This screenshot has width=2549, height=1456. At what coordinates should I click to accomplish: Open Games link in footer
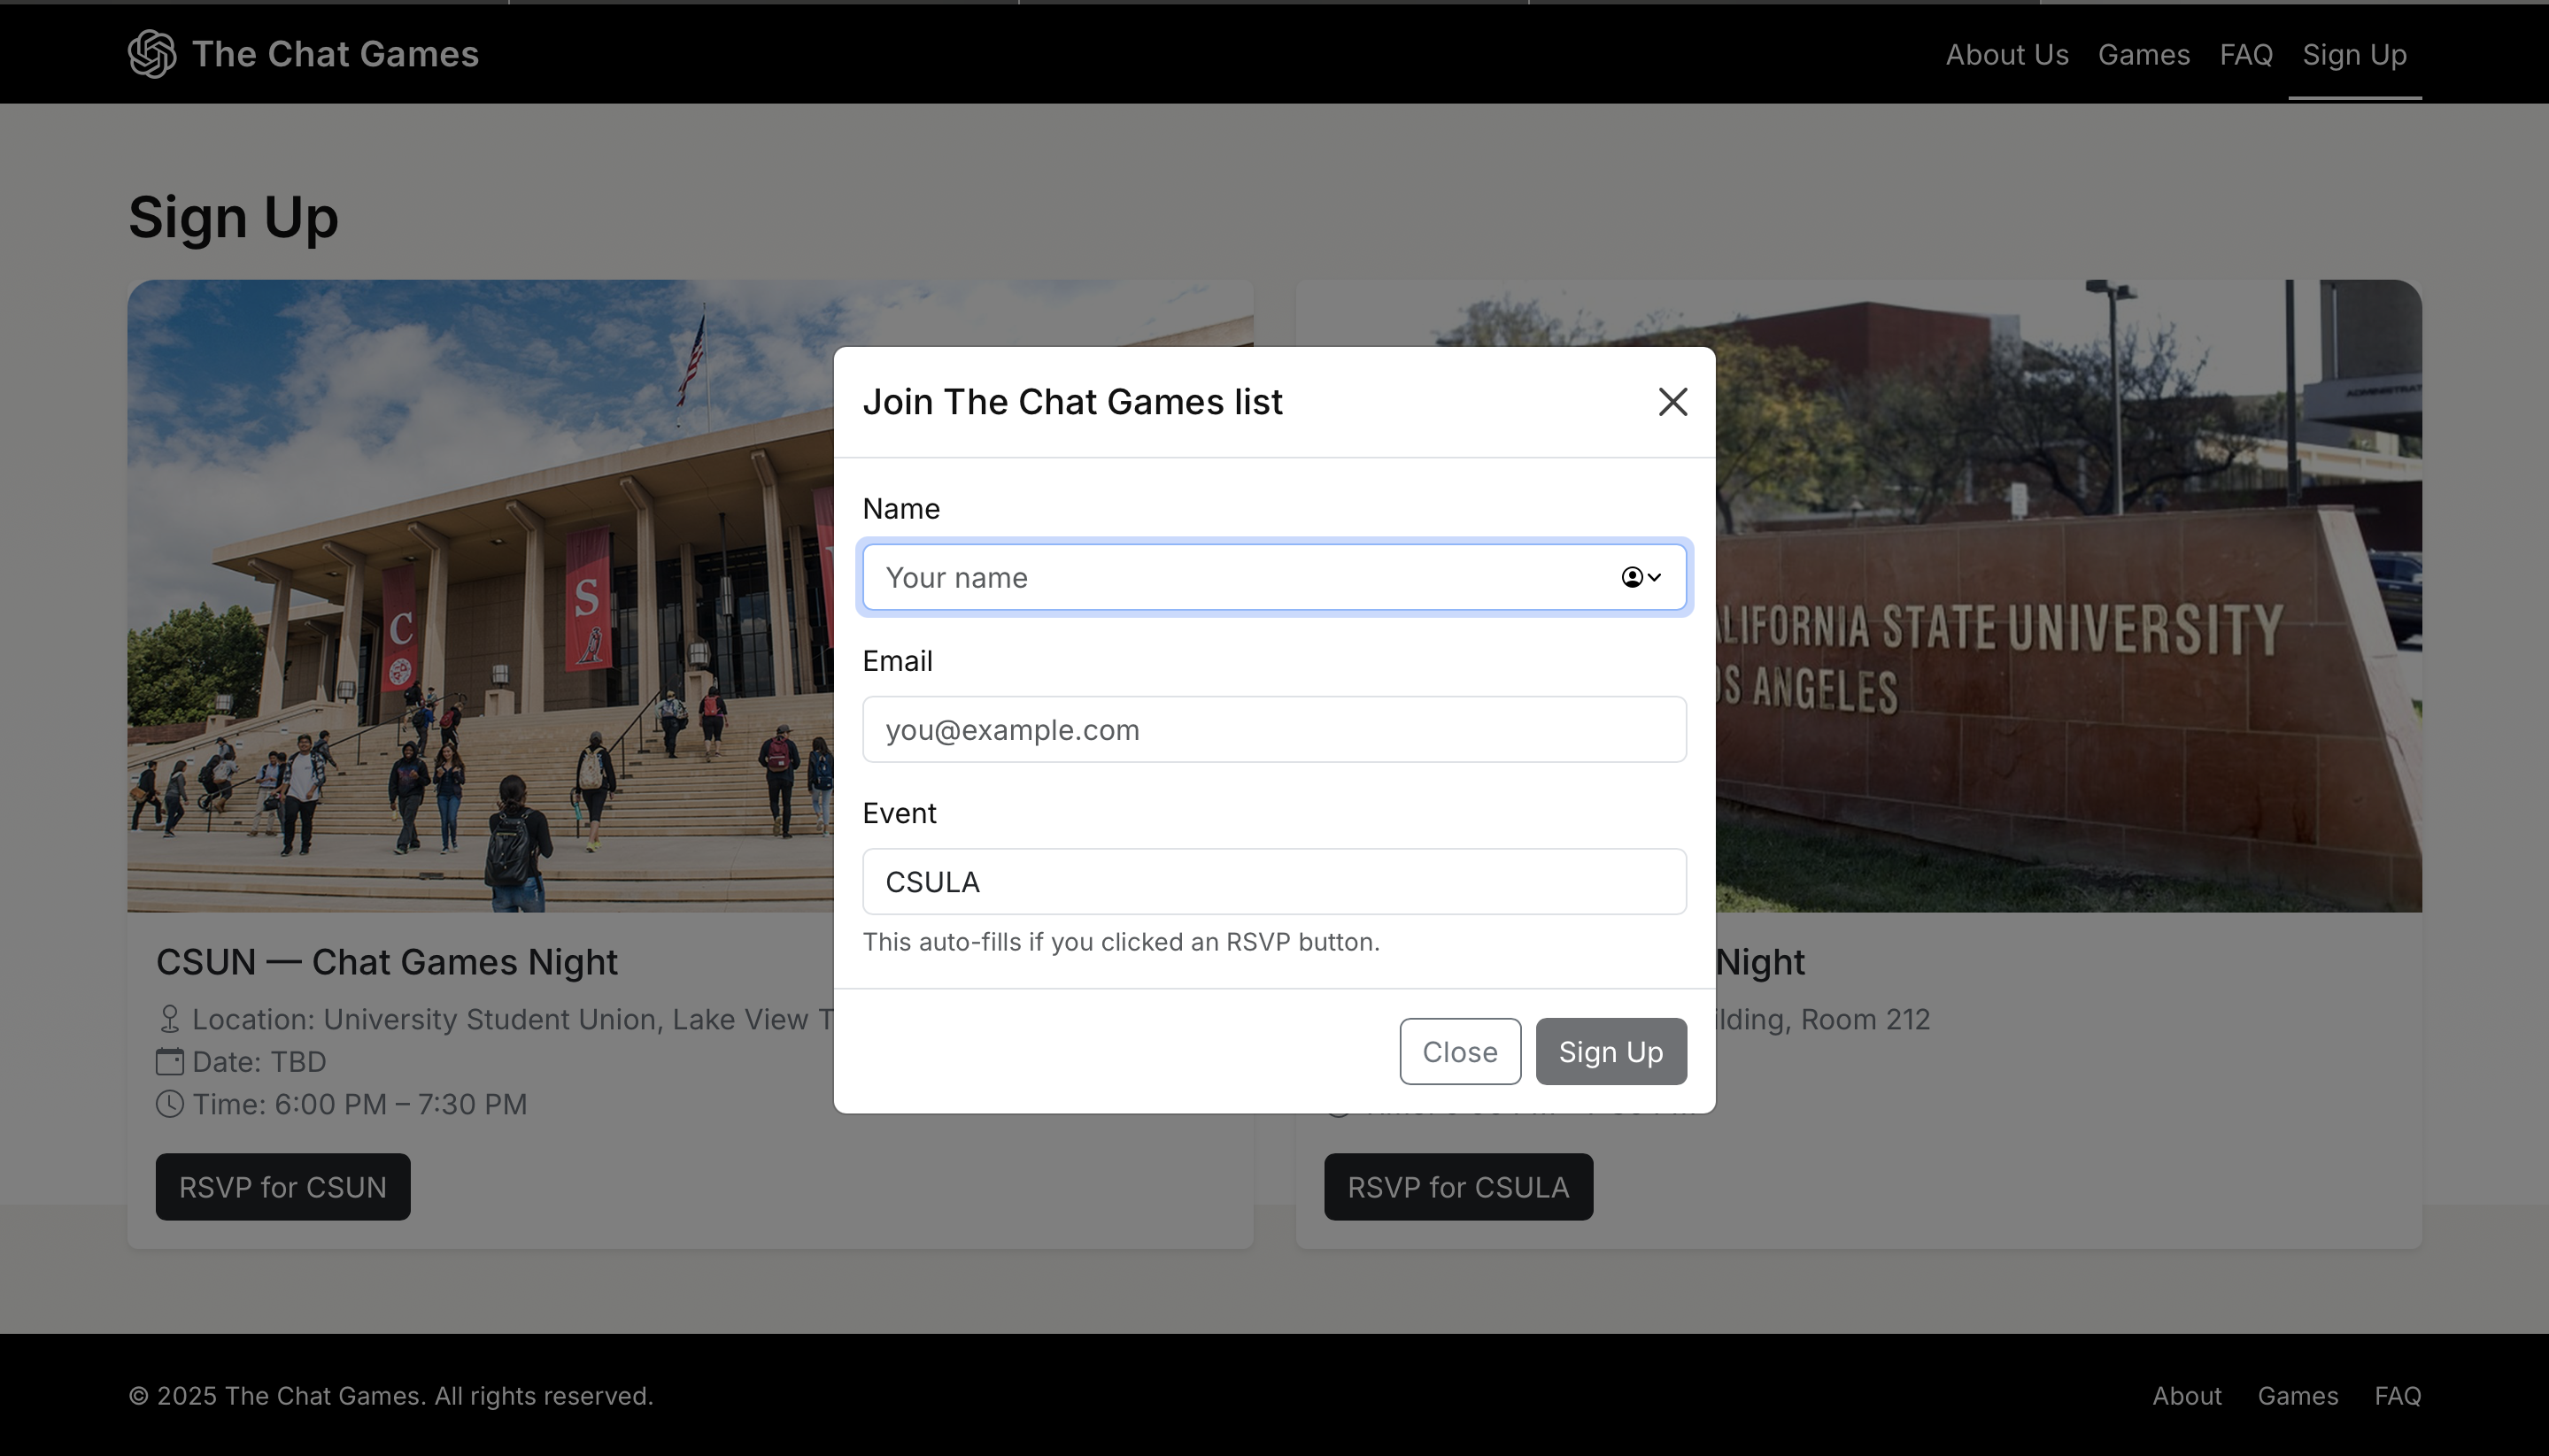click(2297, 1395)
